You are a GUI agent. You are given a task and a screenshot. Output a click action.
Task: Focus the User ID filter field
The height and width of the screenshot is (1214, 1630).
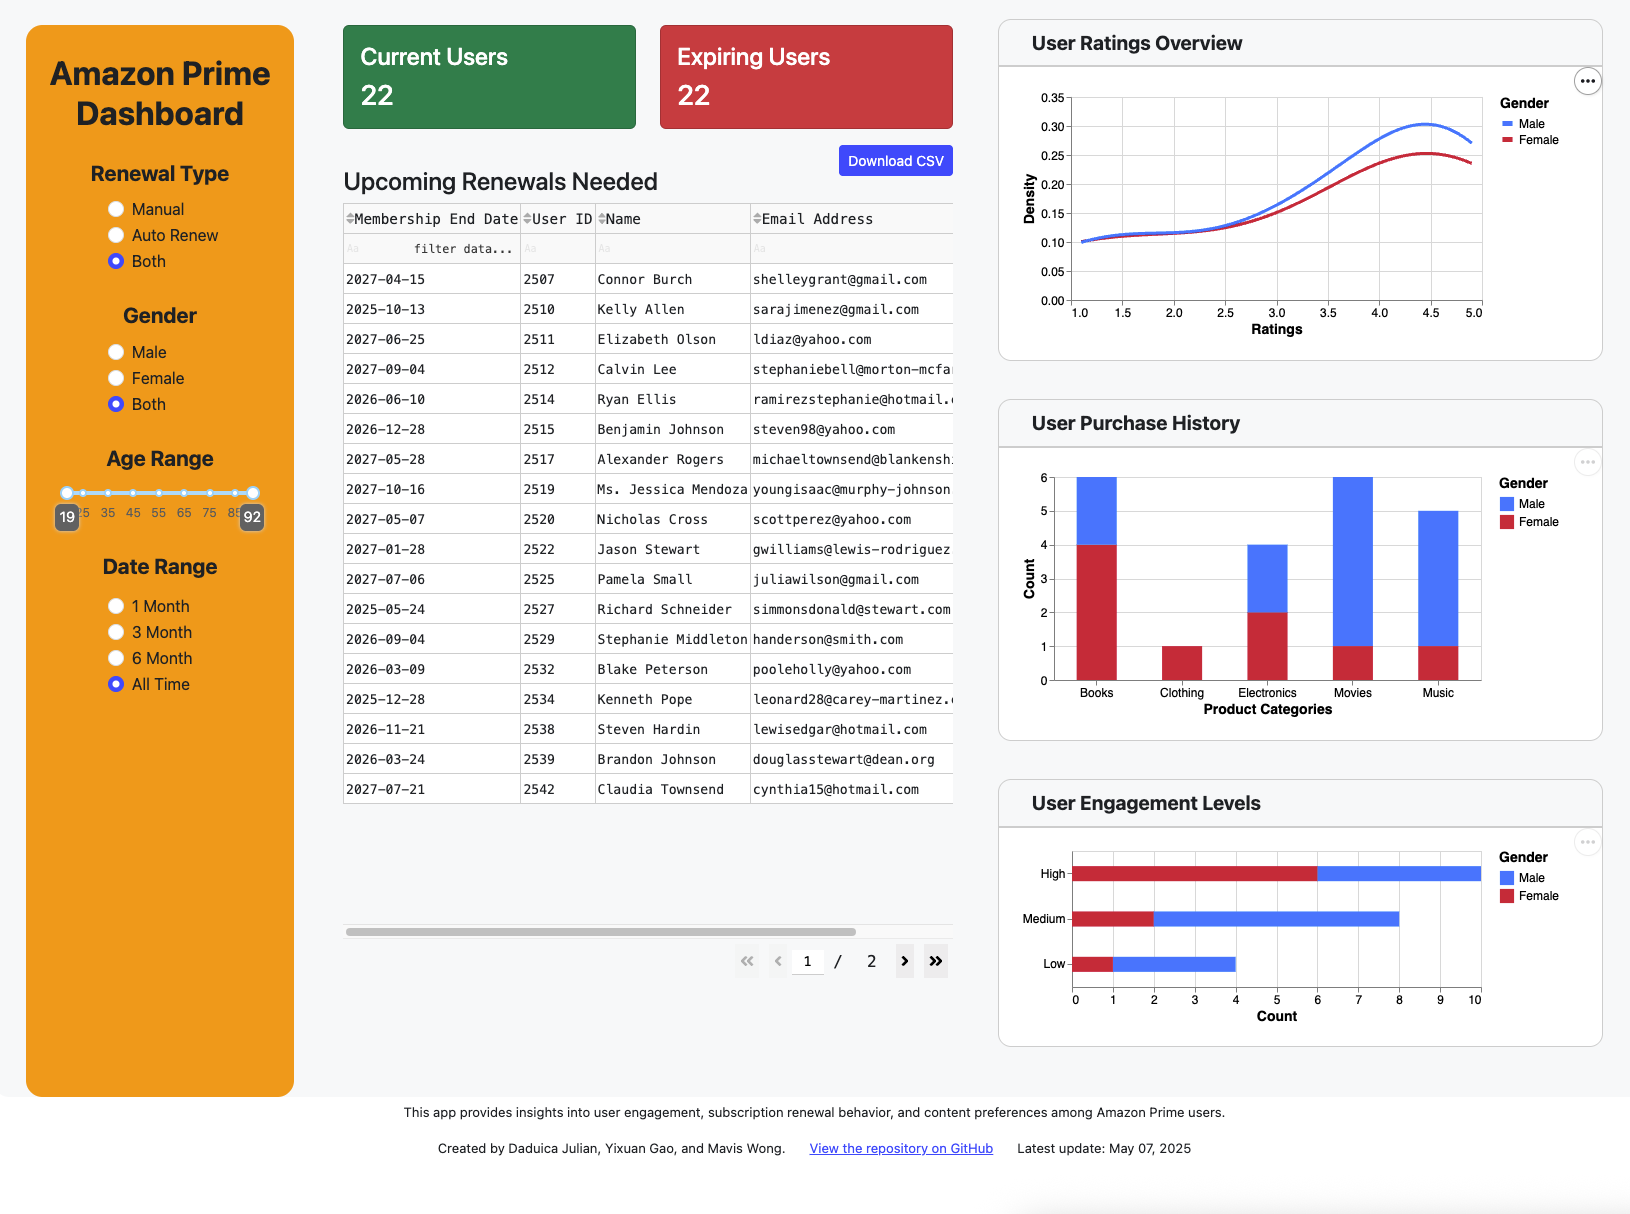557,249
